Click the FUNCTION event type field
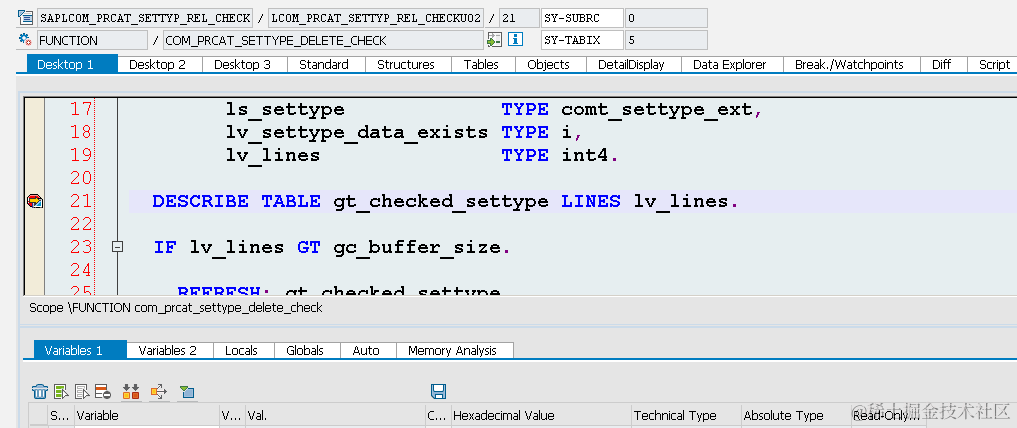The height and width of the screenshot is (428, 1017). tap(92, 40)
